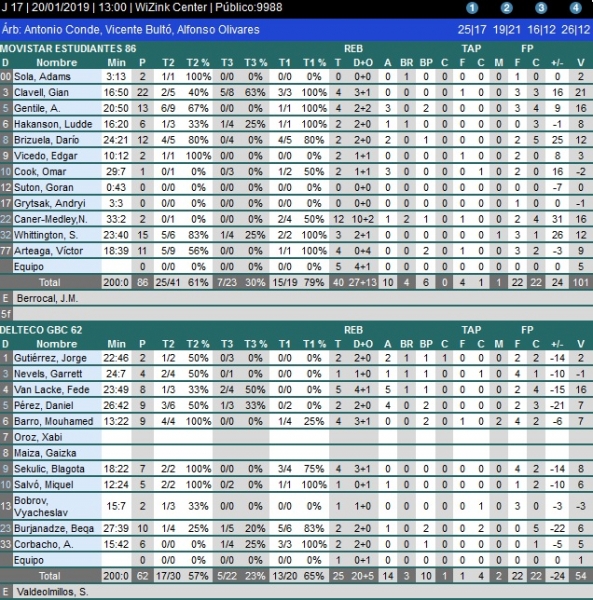Open Van Lacke, Fede player page
The width and height of the screenshot is (593, 600).
point(52,390)
